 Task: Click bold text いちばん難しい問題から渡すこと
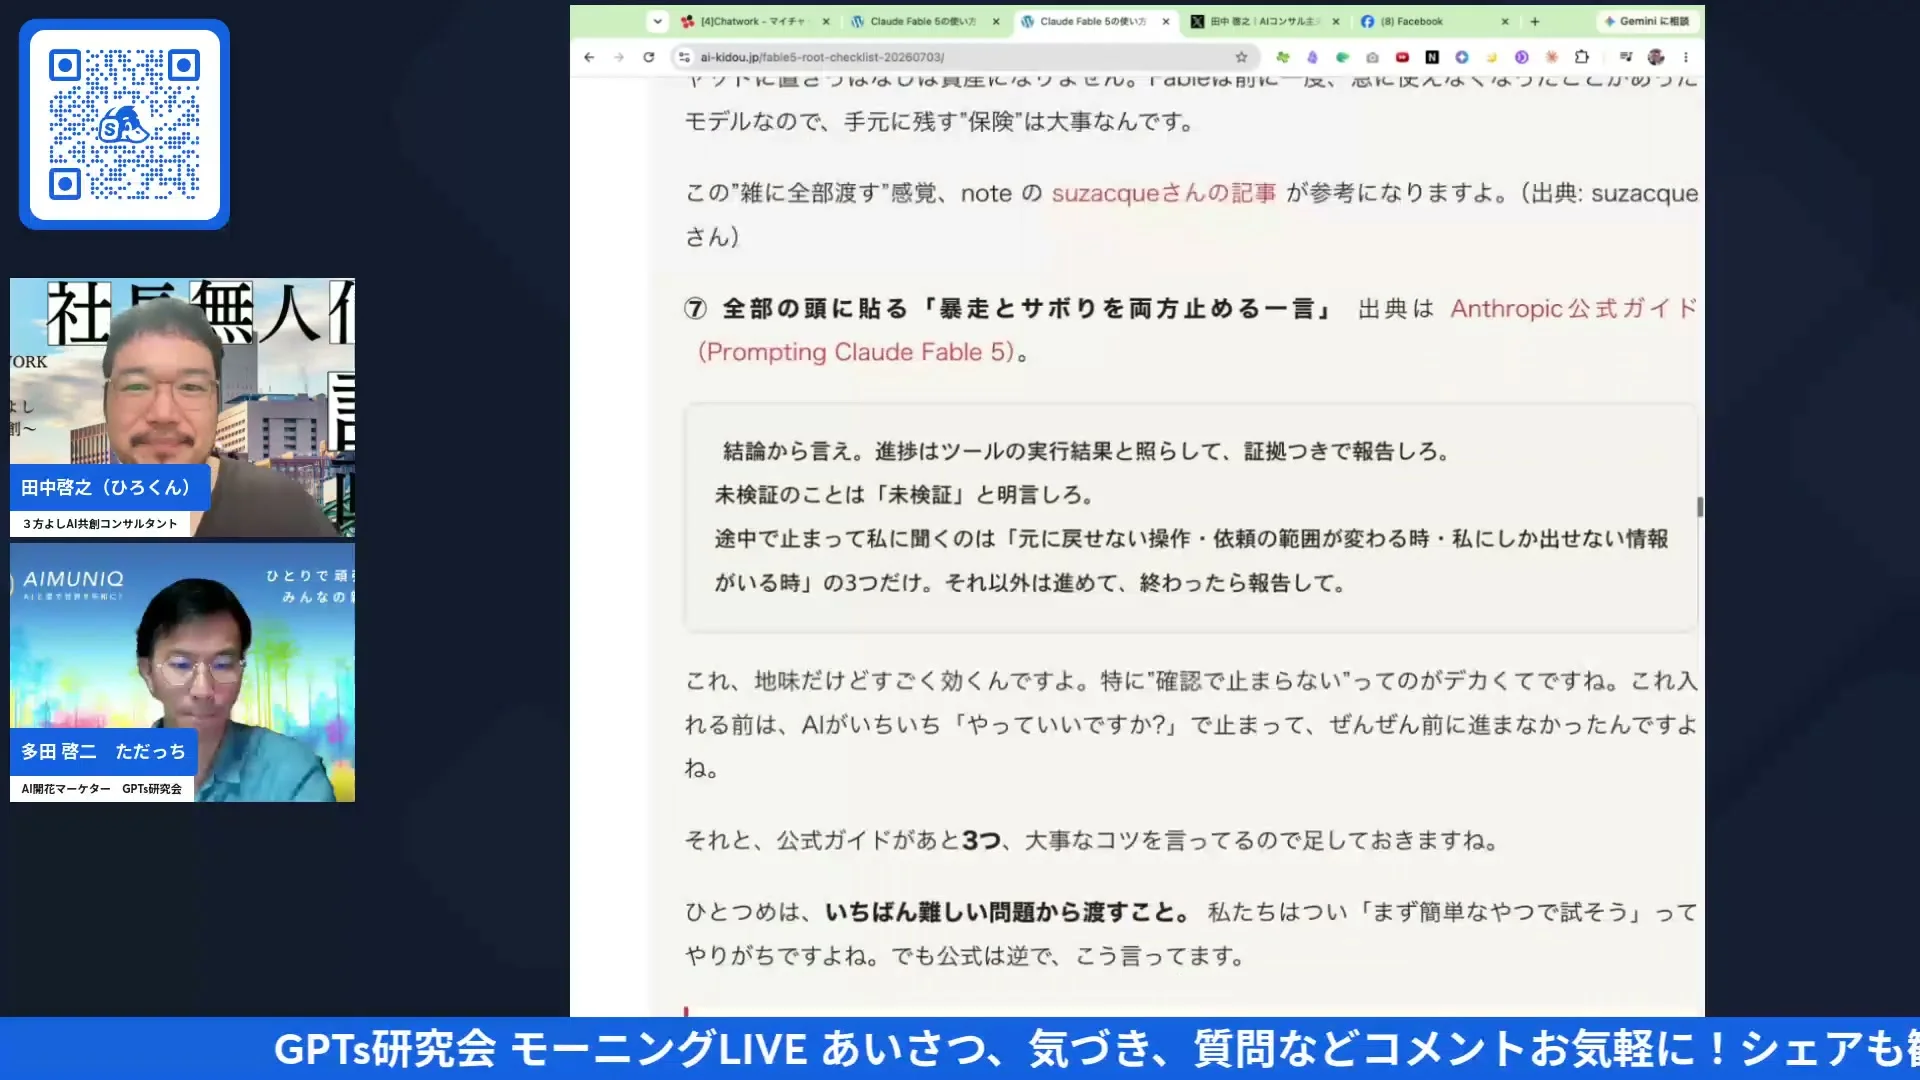(1007, 912)
